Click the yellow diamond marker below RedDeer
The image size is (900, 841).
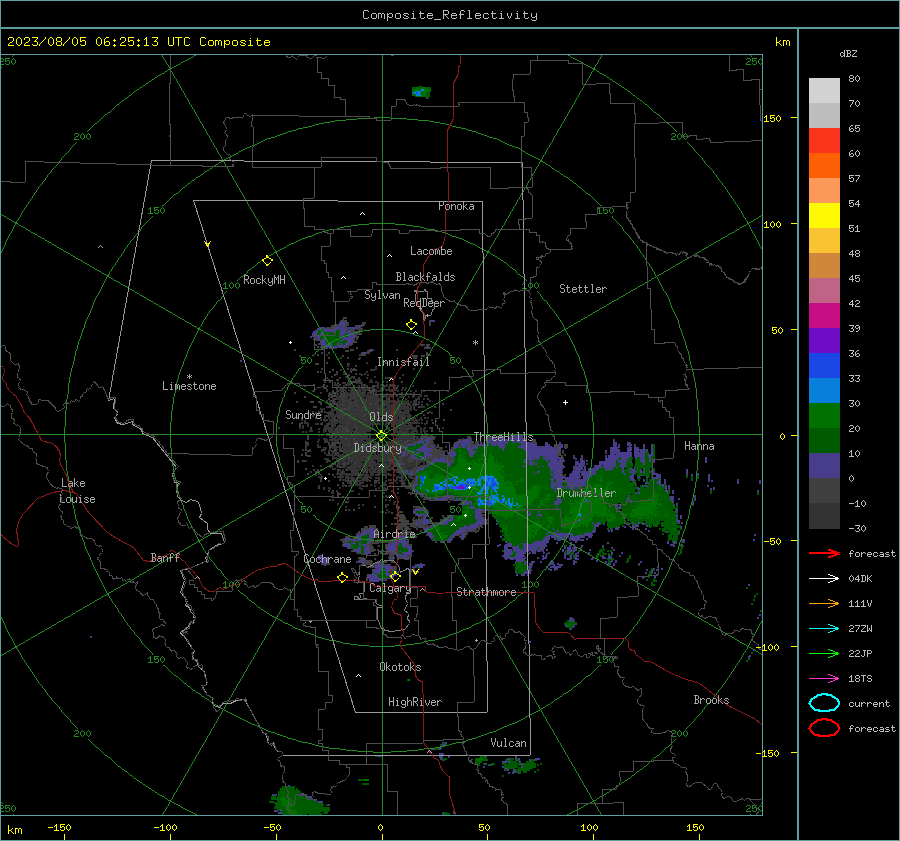pyautogui.click(x=411, y=325)
